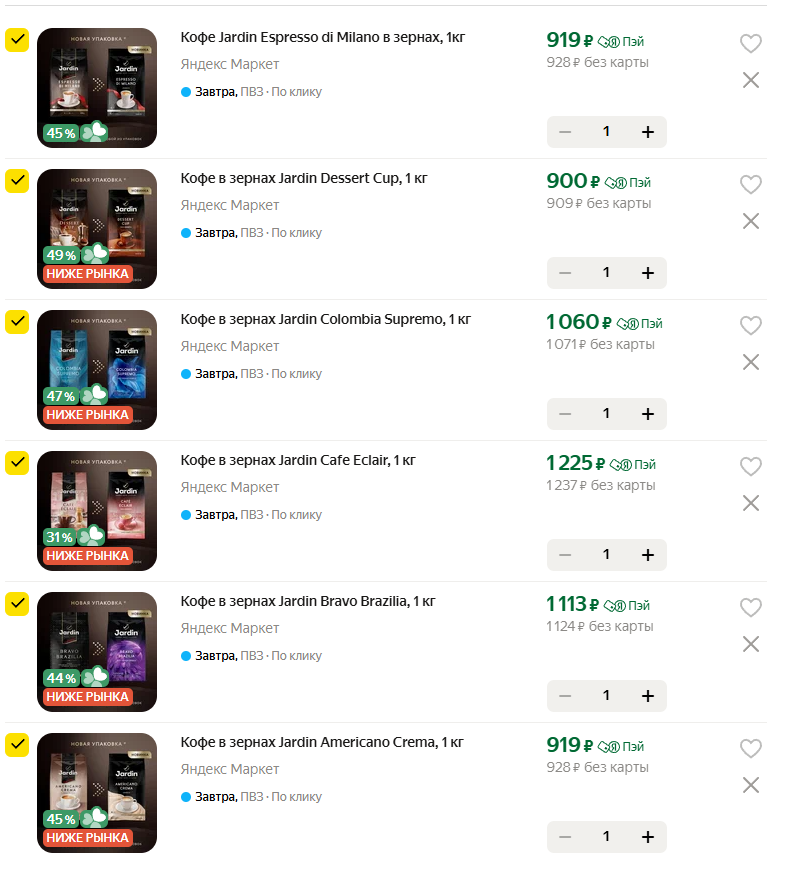787x870 pixels.
Task: Favorite the Colombia Supremo coffee
Action: 750,326
